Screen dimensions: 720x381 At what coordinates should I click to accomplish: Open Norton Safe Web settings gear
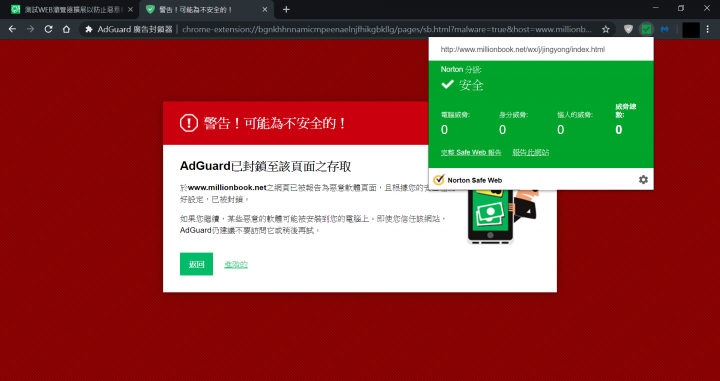click(643, 179)
